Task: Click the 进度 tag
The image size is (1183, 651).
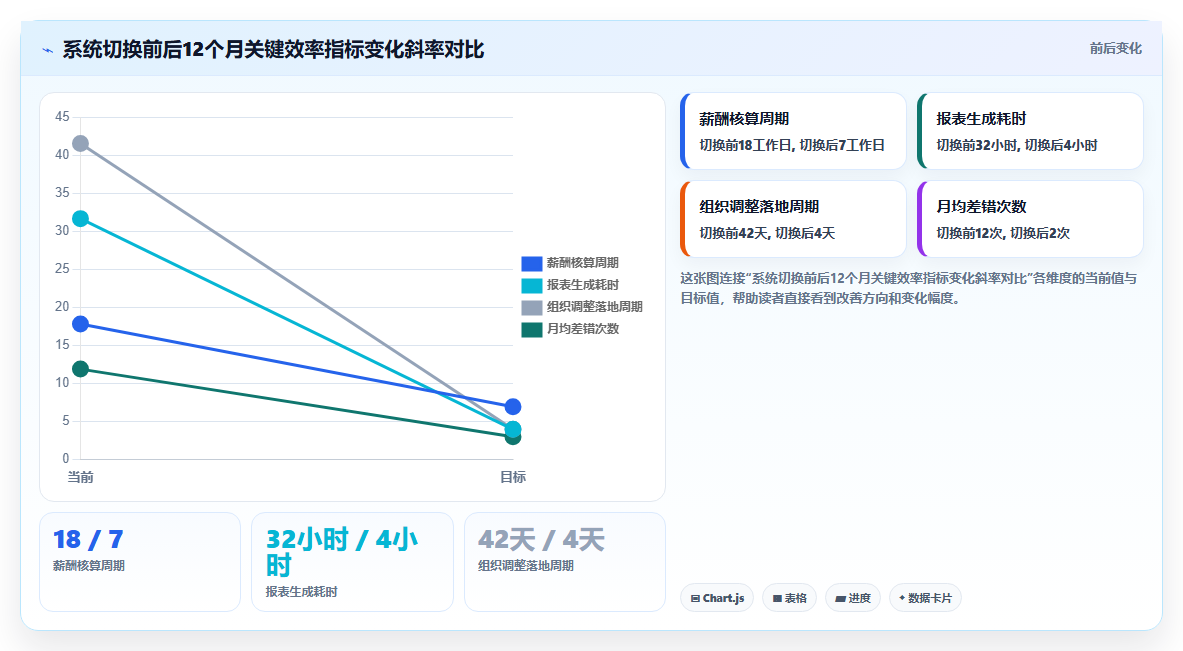Action: coord(853,598)
